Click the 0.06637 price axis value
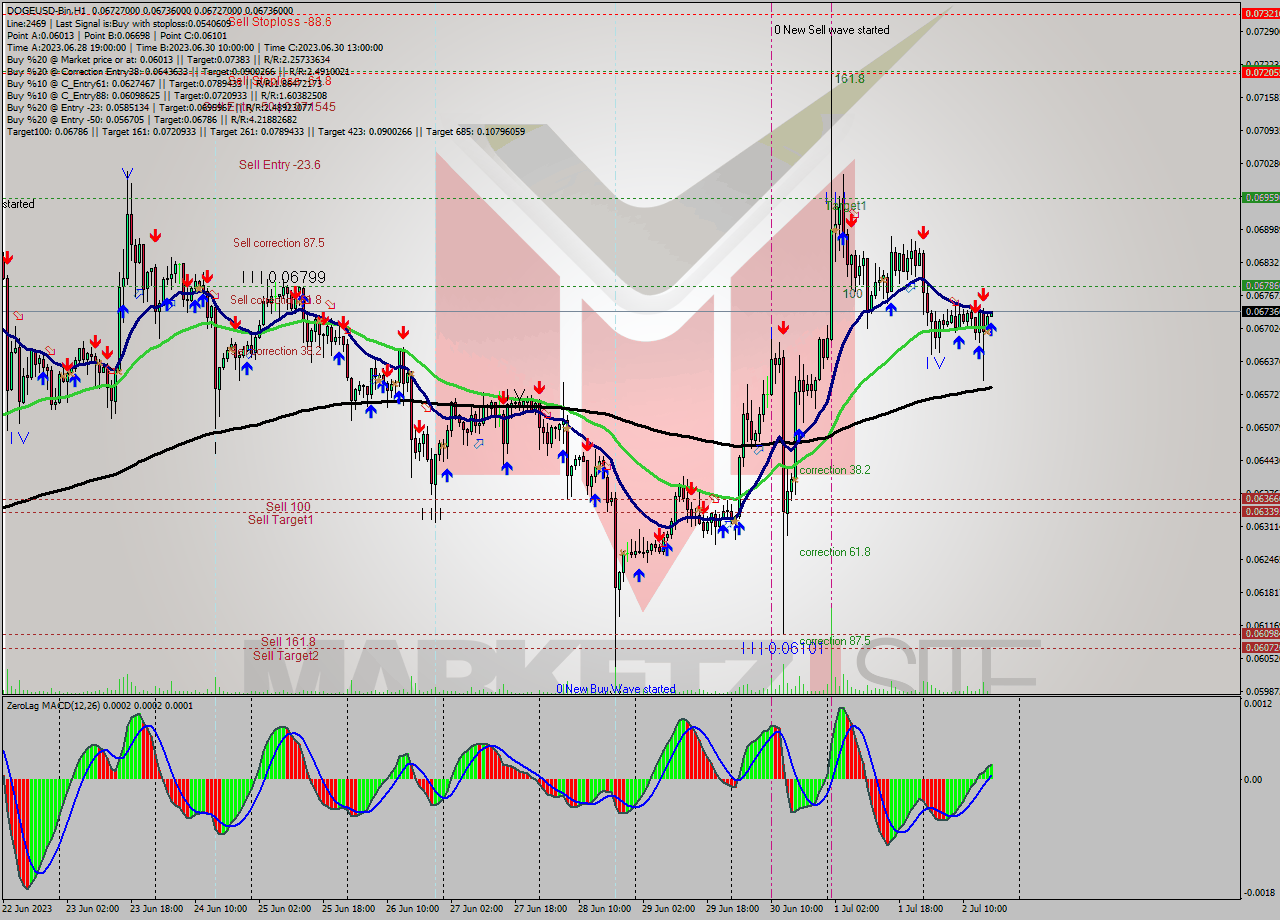The width and height of the screenshot is (1280, 920). (1263, 361)
